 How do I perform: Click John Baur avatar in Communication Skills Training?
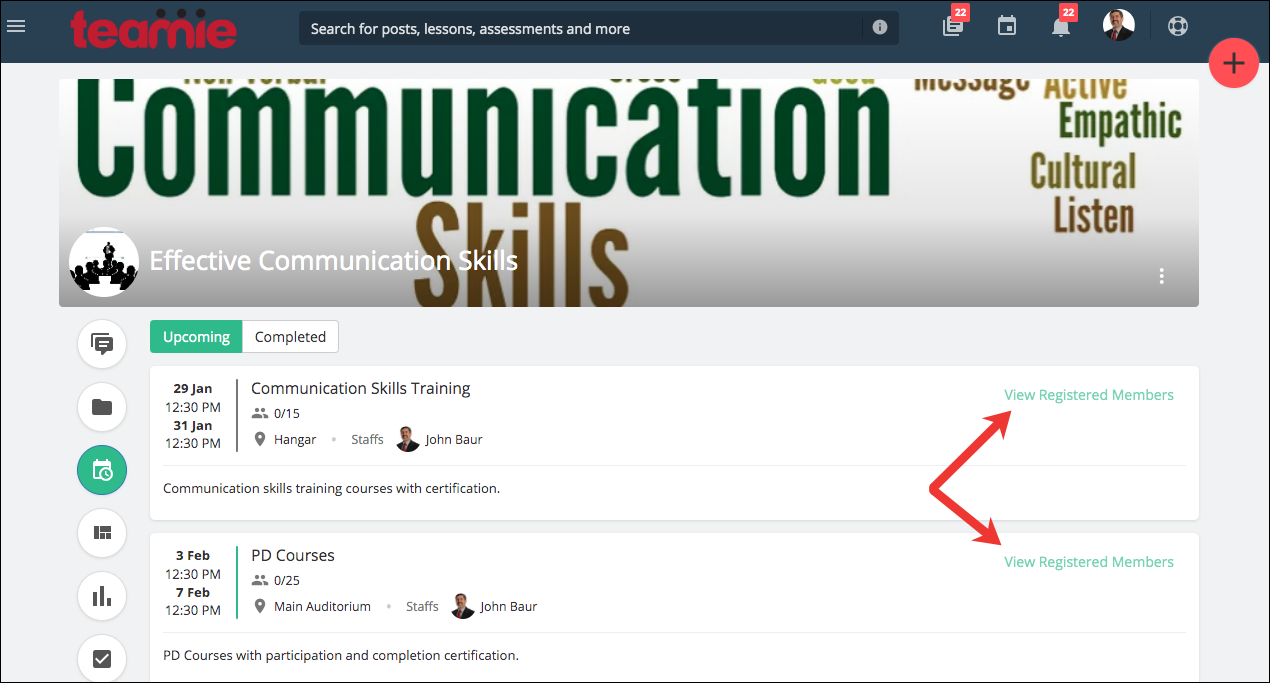pyautogui.click(x=408, y=439)
